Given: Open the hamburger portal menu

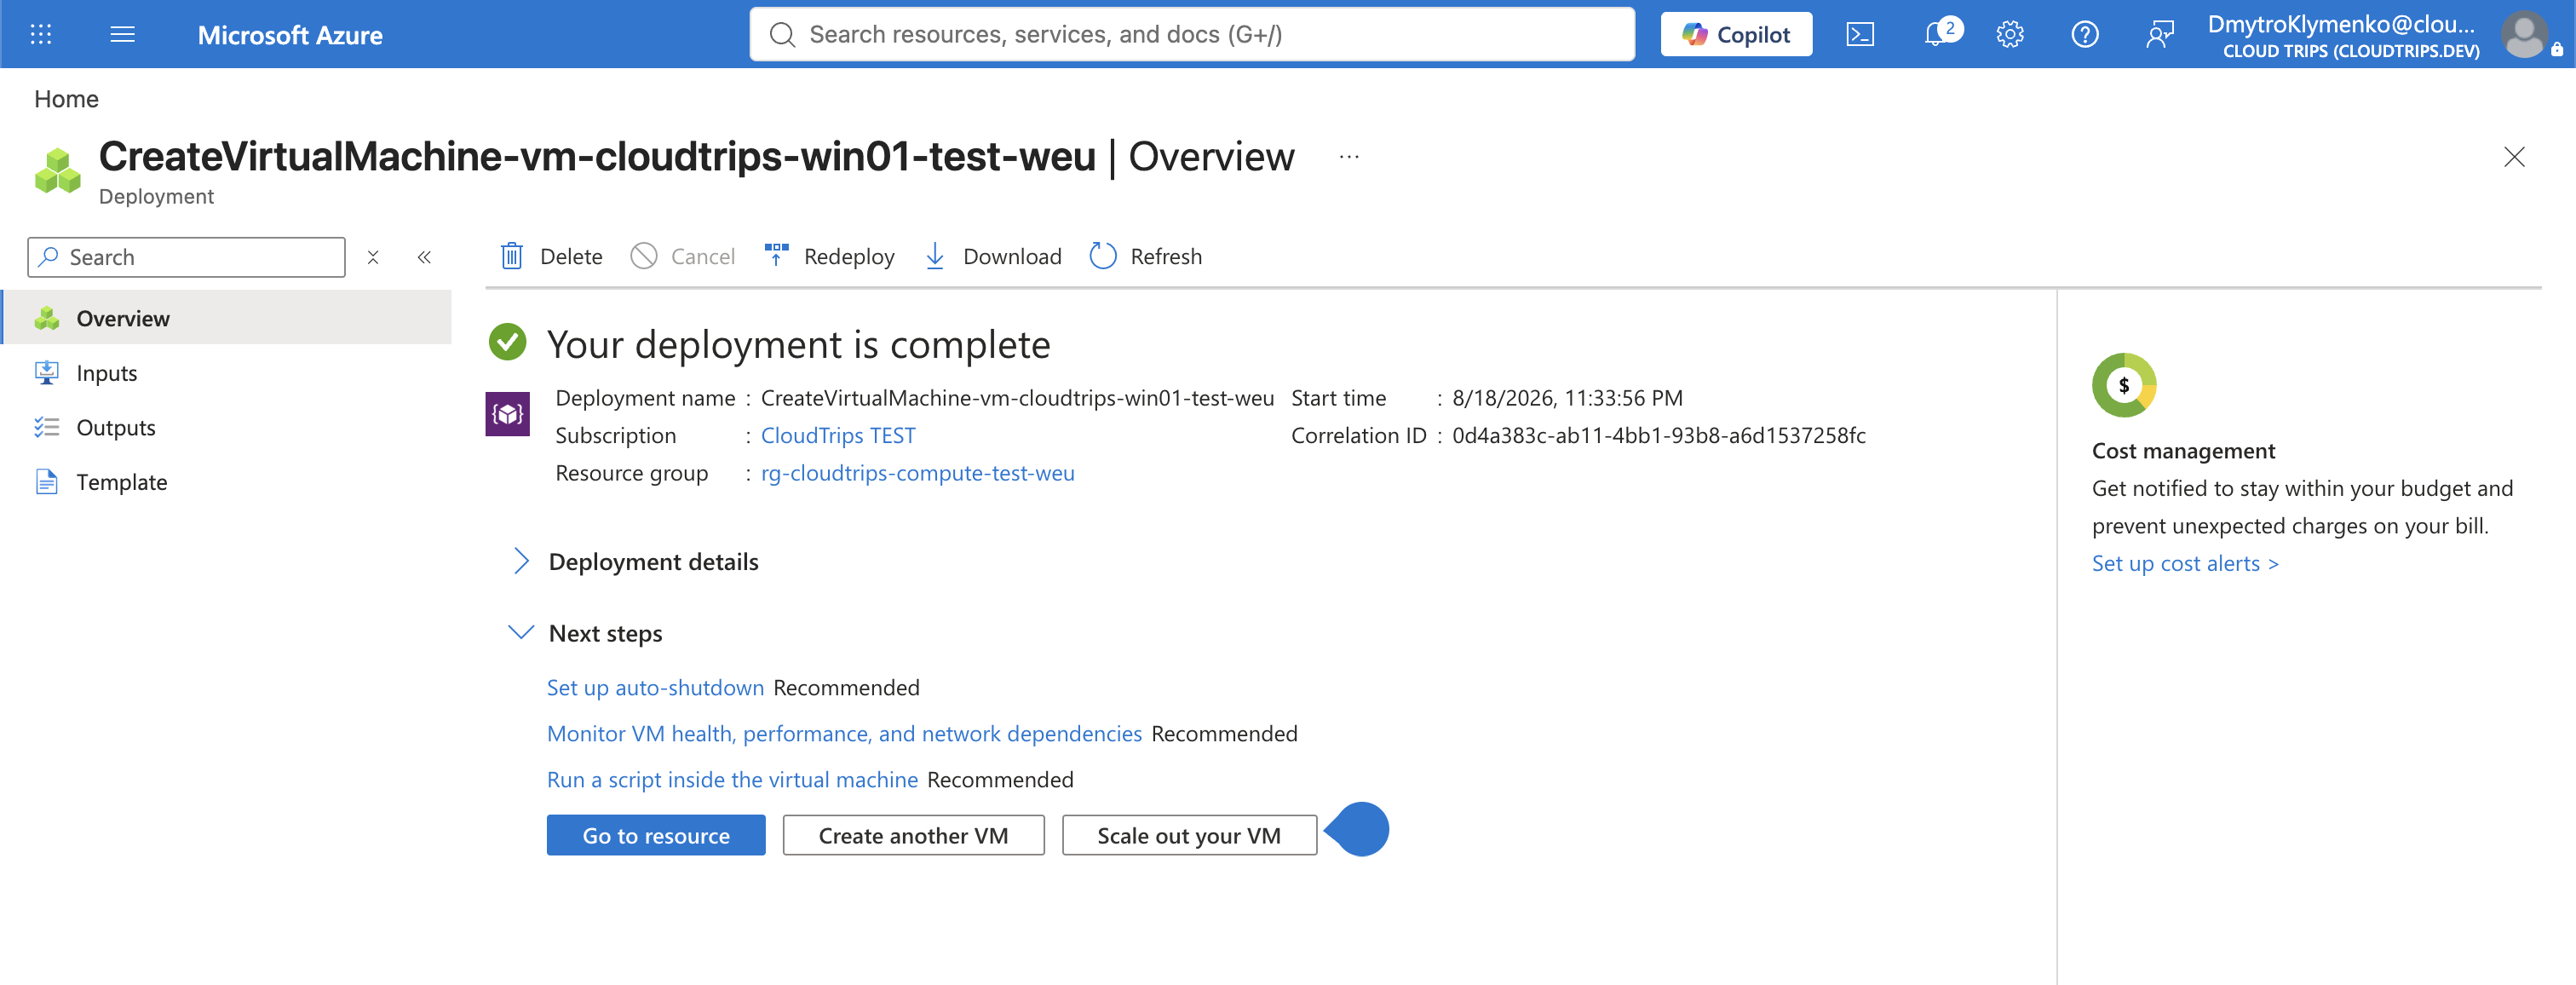Looking at the screenshot, I should [x=122, y=35].
